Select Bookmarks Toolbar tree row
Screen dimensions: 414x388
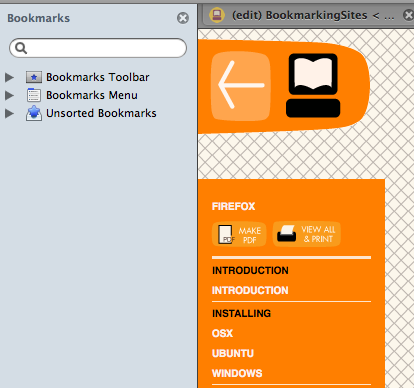(x=98, y=77)
